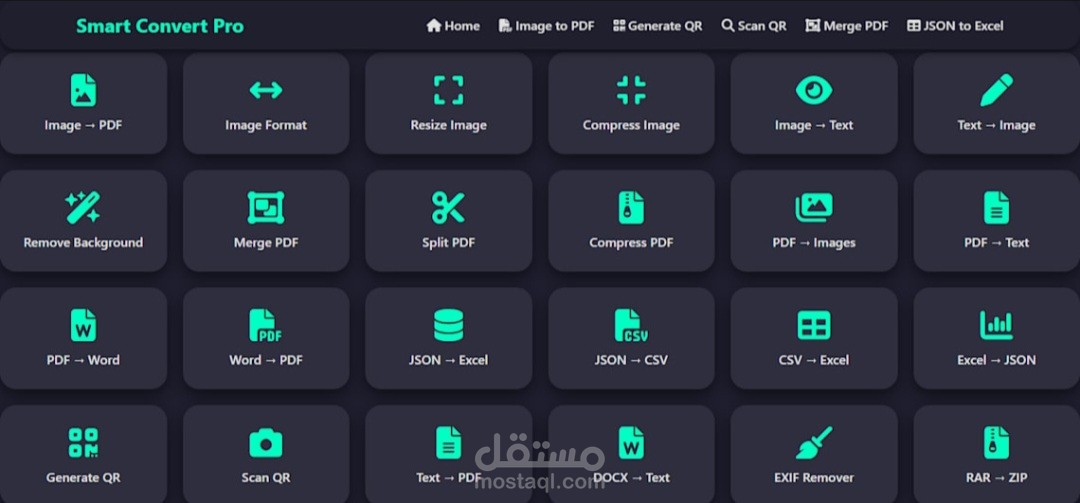The image size is (1080, 503).
Task: Open the PDF → Text document icon
Action: 996,207
